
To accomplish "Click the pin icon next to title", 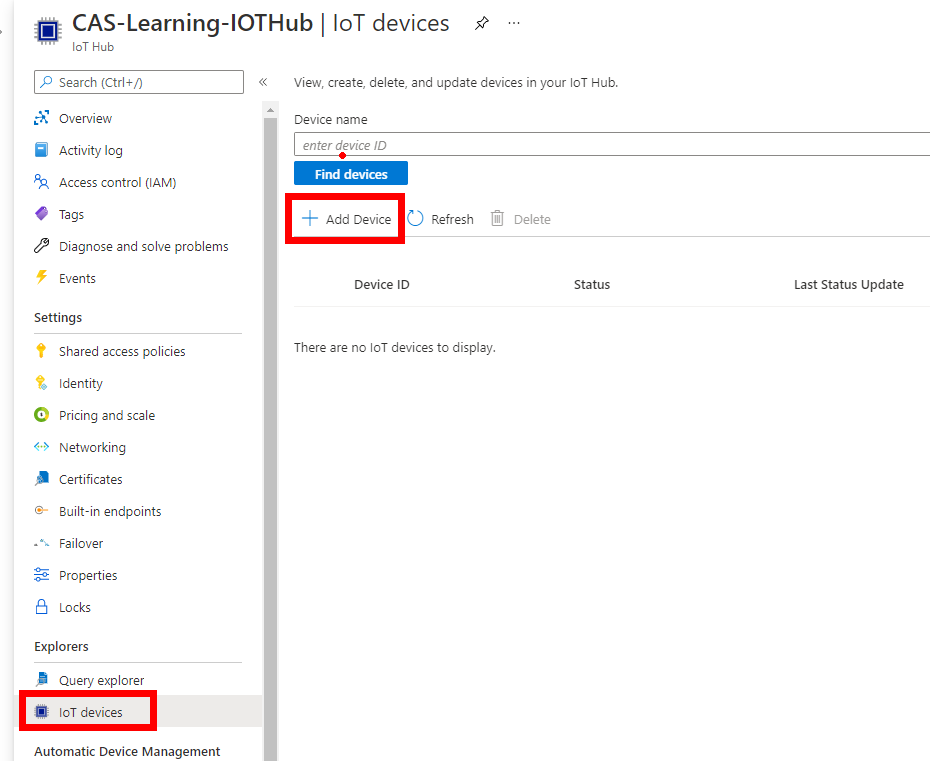I will click(482, 23).
